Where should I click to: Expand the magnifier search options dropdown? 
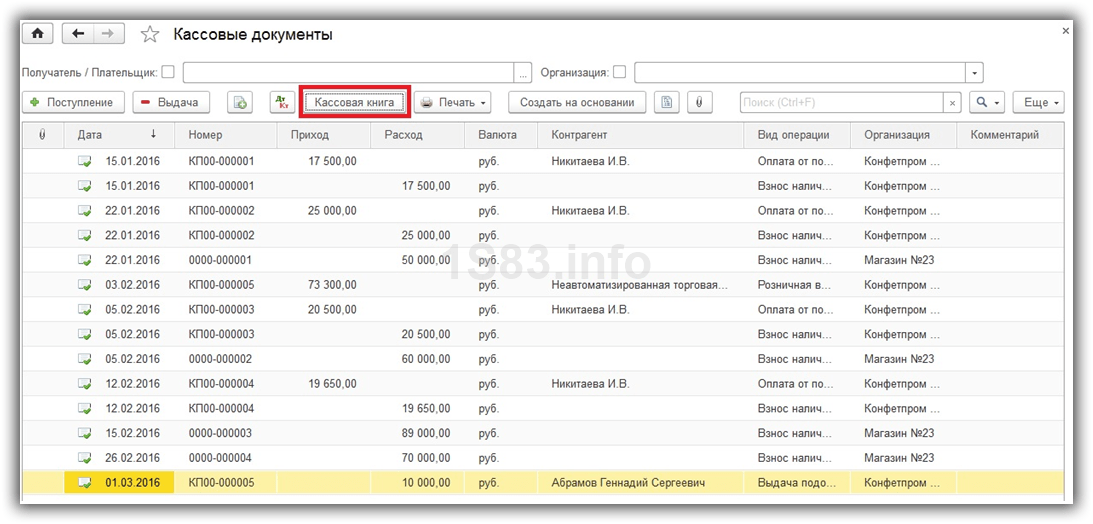[x=987, y=102]
